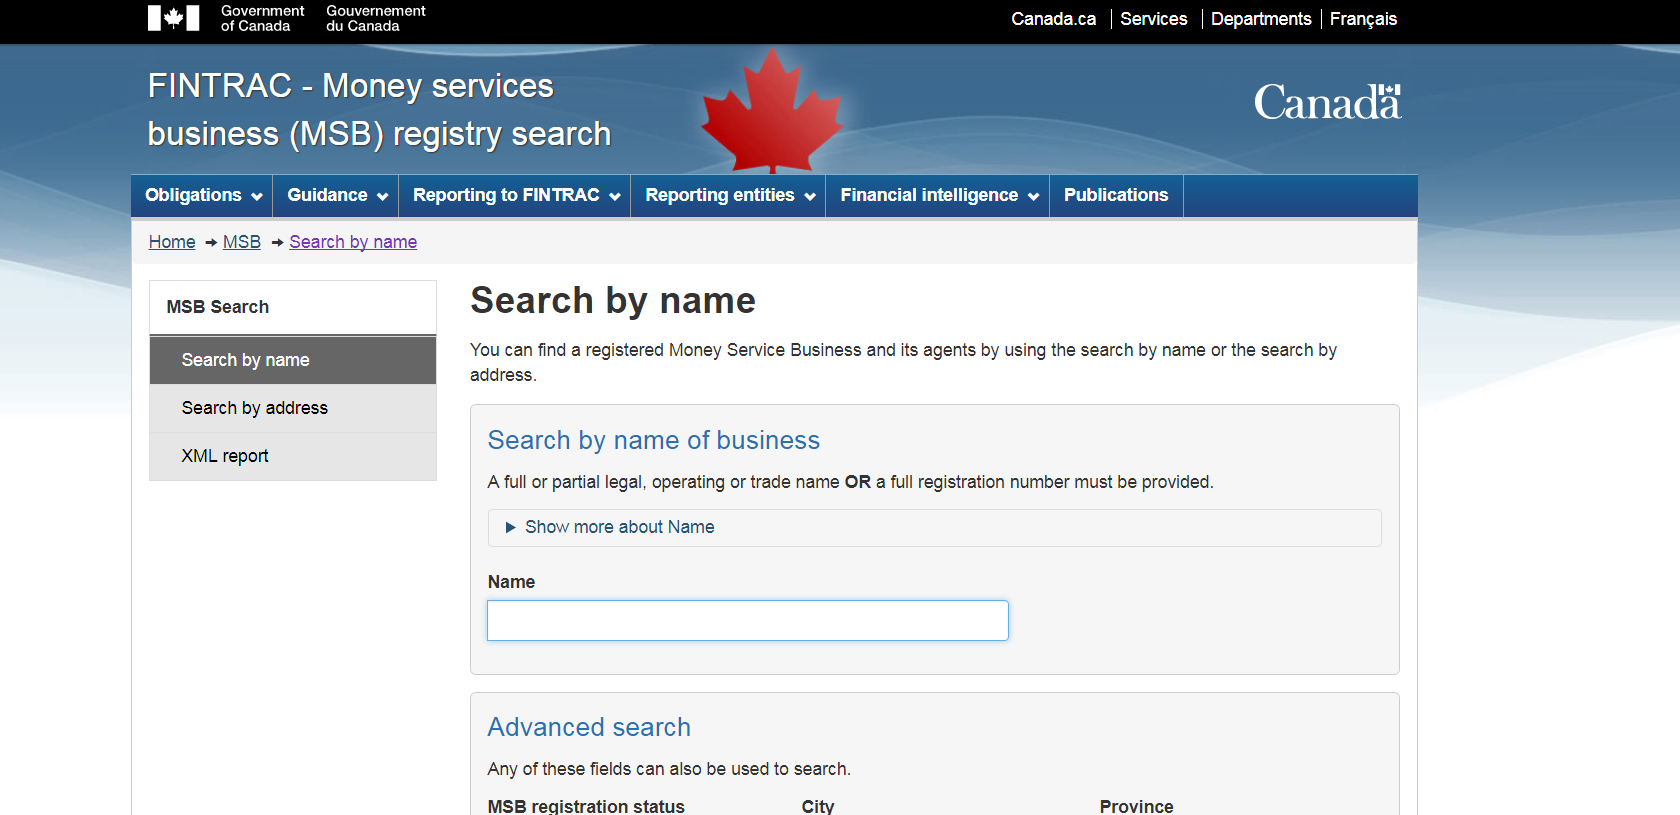This screenshot has height=815, width=1680.
Task: Expand Show more about Name details
Action: tap(619, 527)
